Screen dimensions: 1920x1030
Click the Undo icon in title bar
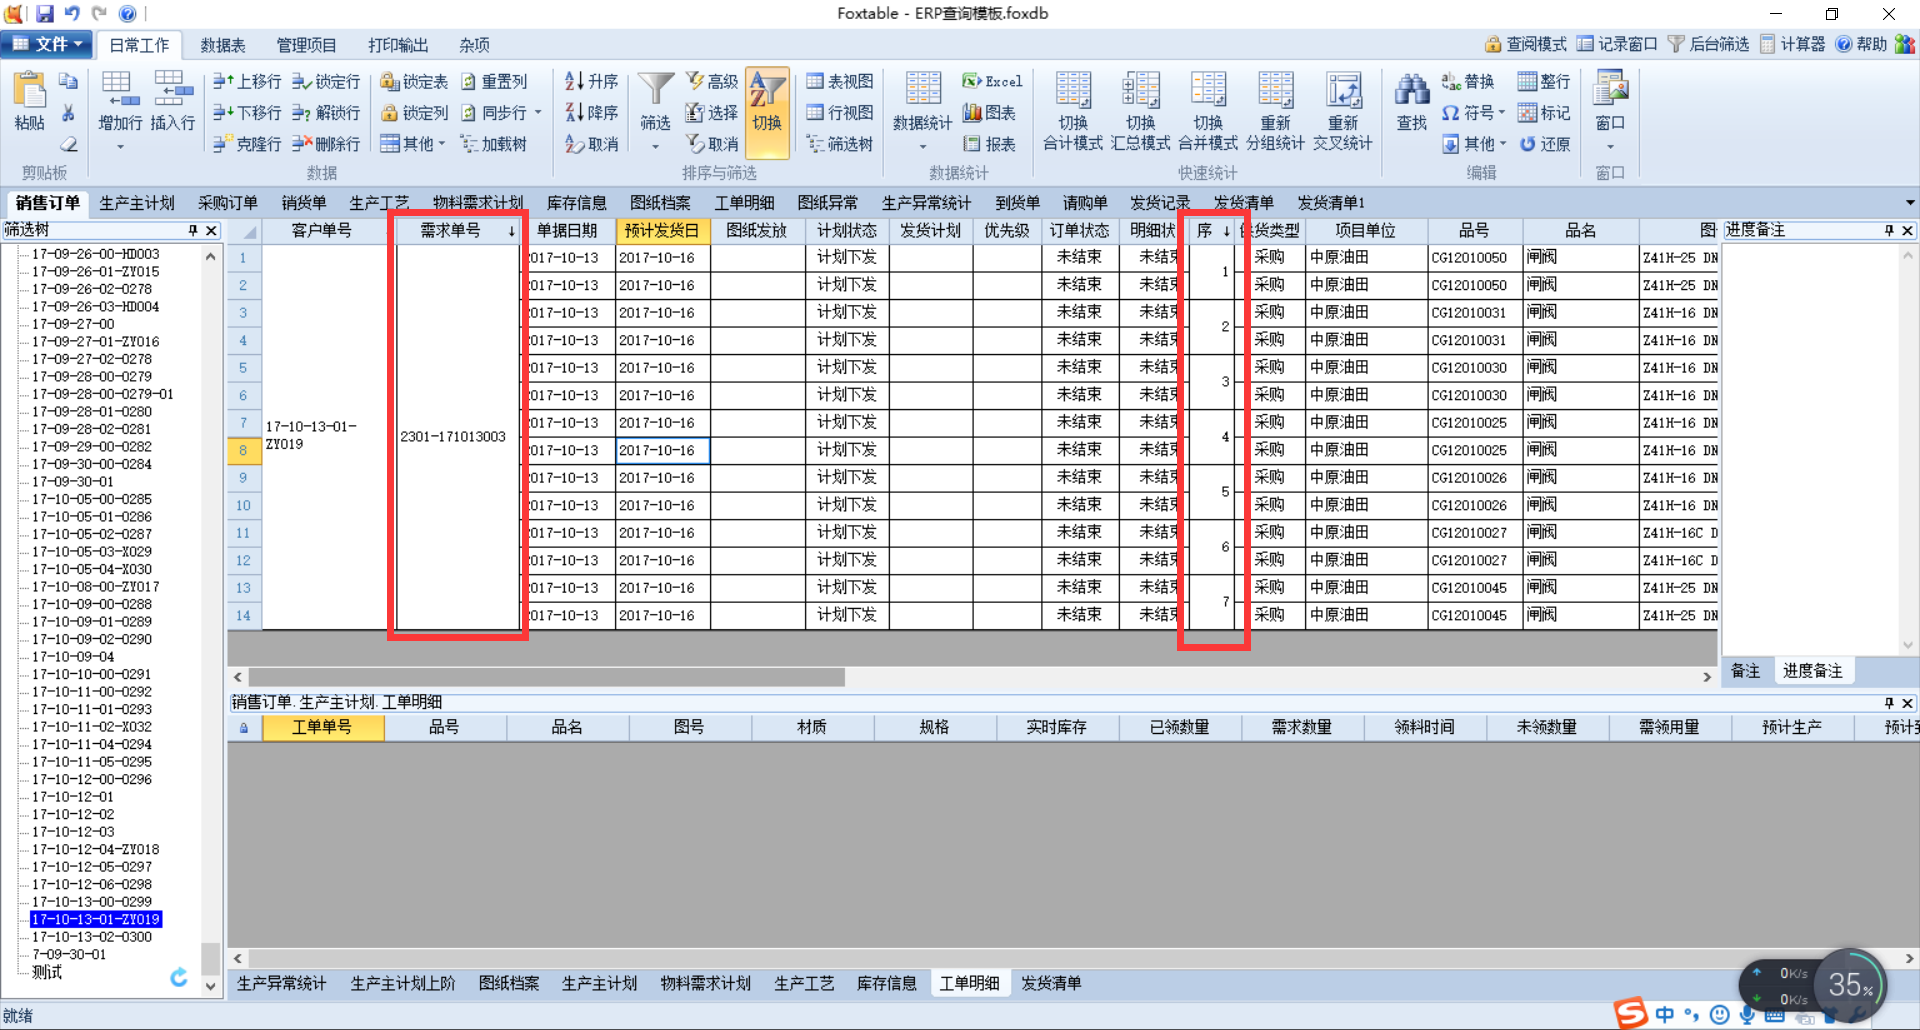click(x=72, y=13)
